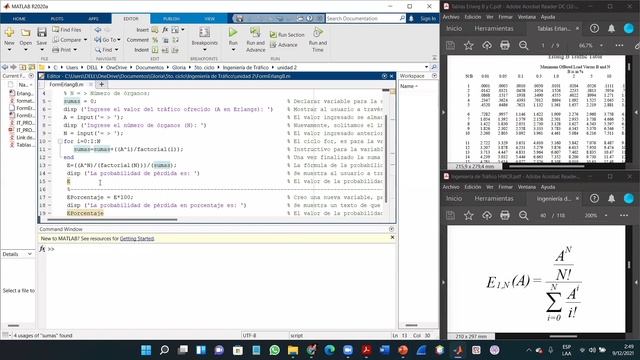Viewport: 640px width, 360px height.
Task: Run the script with green Run arrow
Action: (x=233, y=32)
